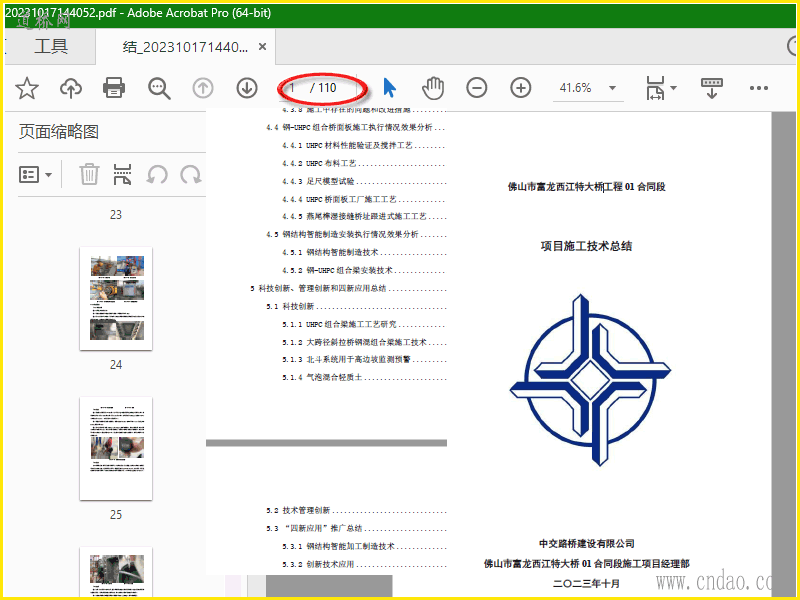Image resolution: width=800 pixels, height=600 pixels.
Task: Click contents entry 4.4.1 UHPC 材料性能验证及搅拌工艺
Action: click(x=364, y=145)
